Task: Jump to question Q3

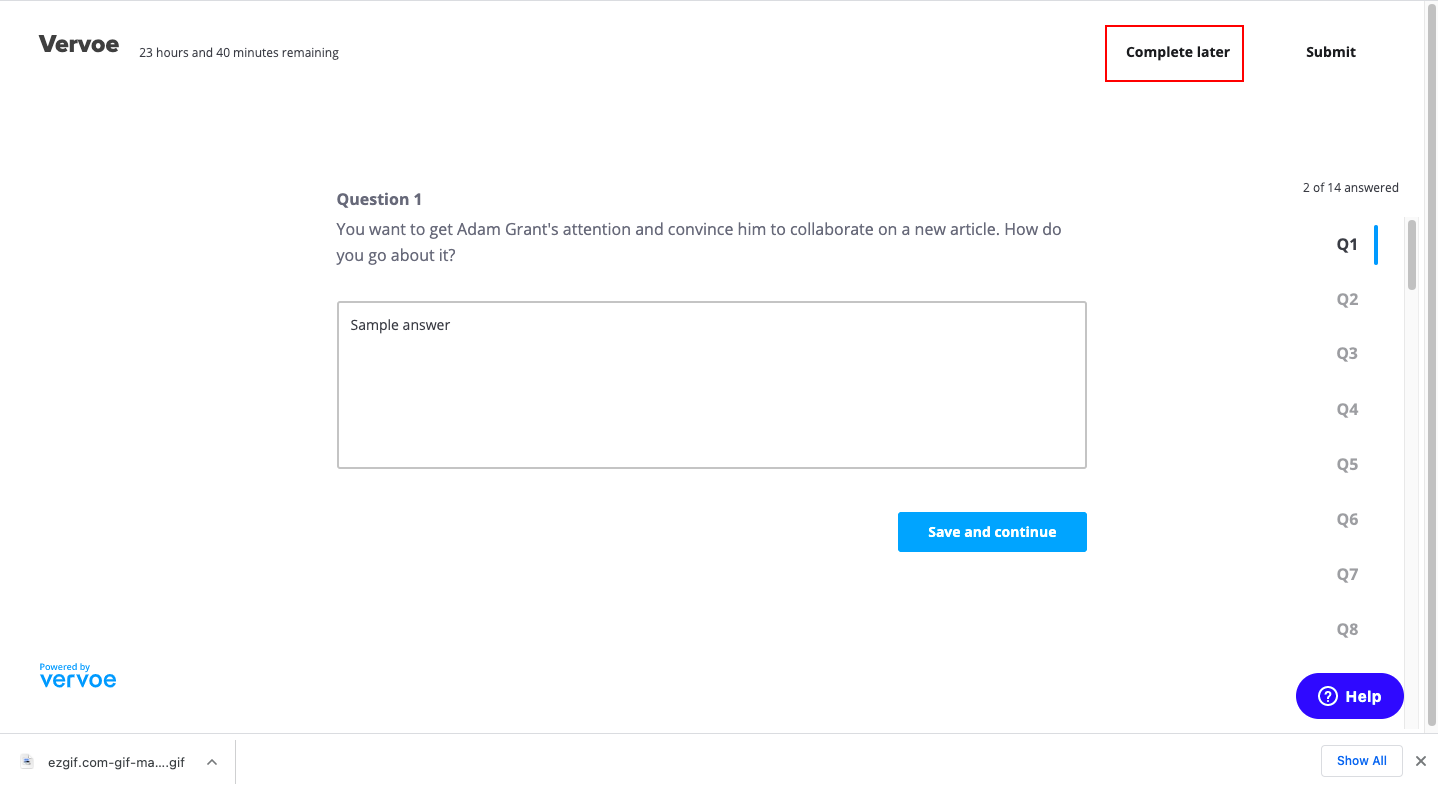Action: point(1347,353)
